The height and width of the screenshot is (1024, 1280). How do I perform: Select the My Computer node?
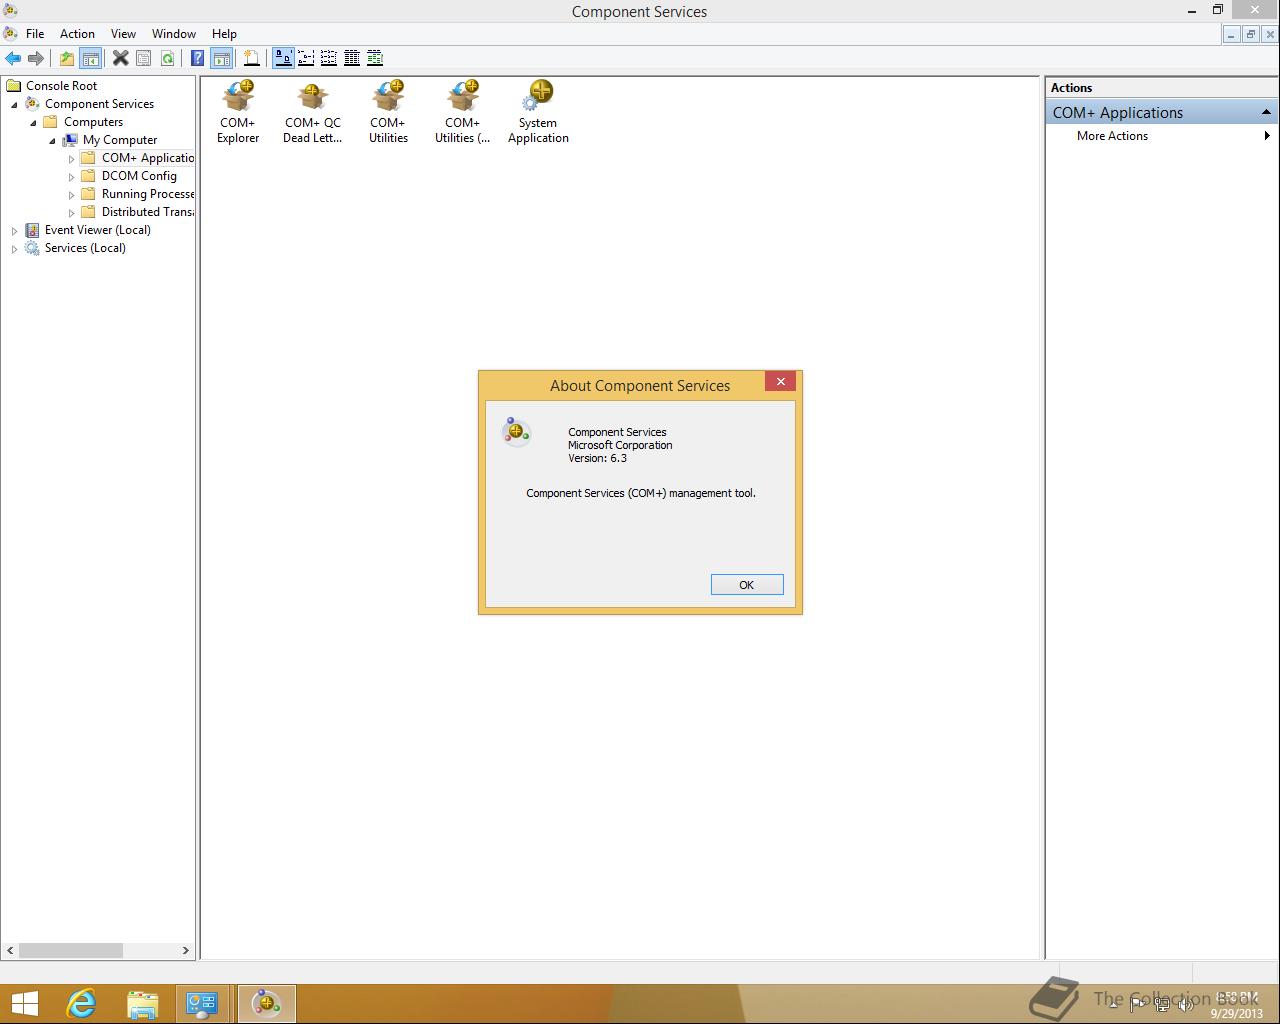(x=120, y=140)
